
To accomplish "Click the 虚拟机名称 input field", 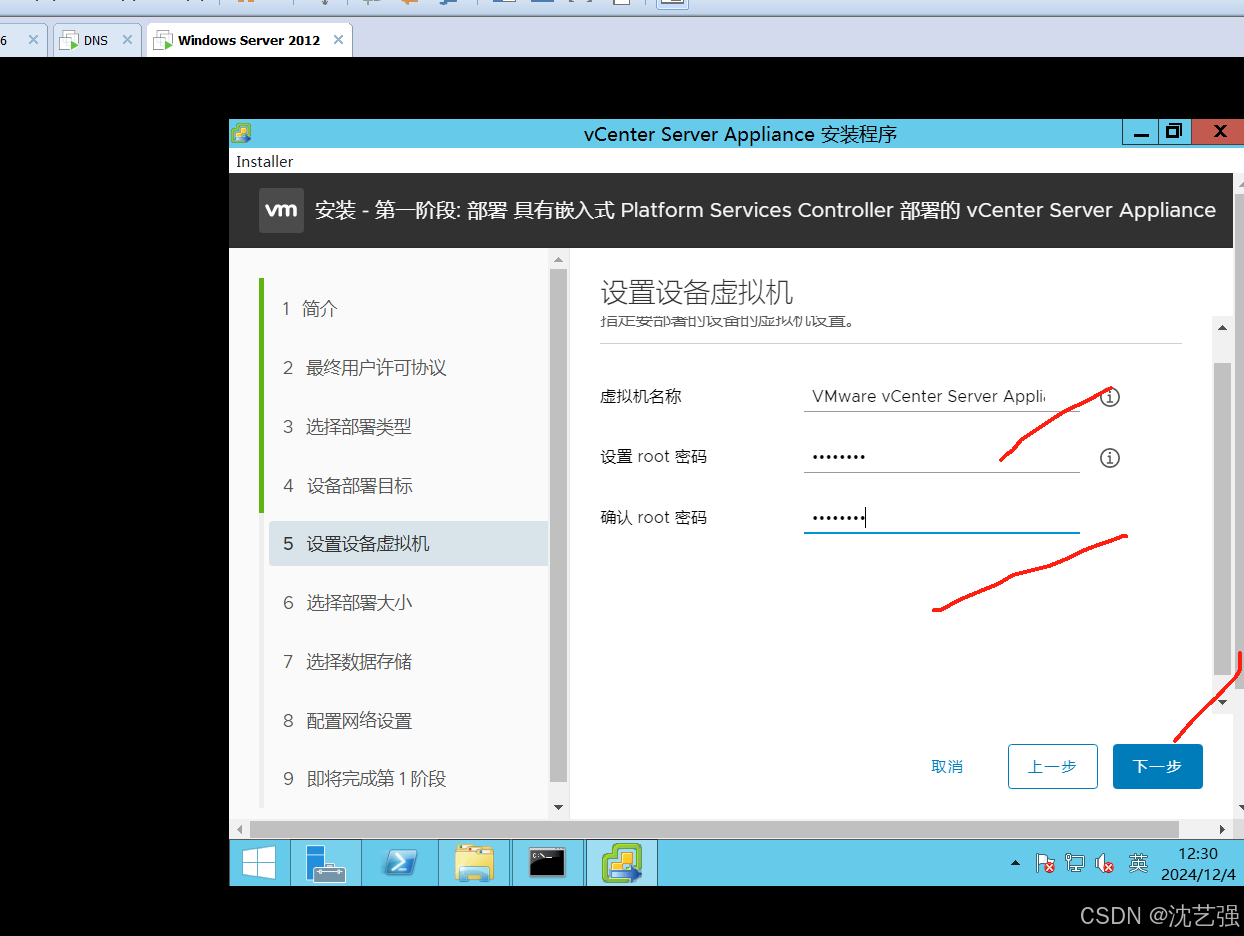I will pyautogui.click(x=941, y=396).
